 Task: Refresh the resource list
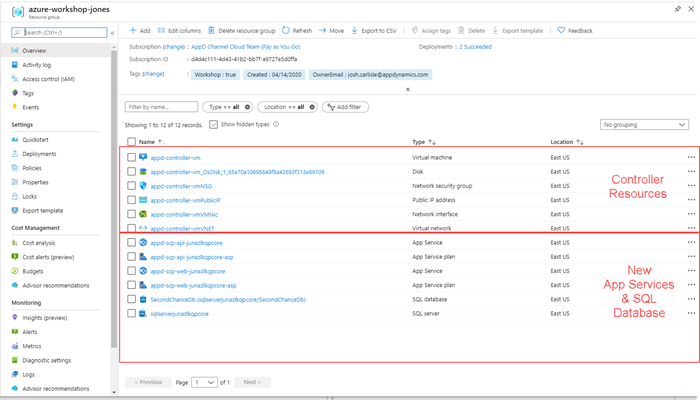point(297,30)
